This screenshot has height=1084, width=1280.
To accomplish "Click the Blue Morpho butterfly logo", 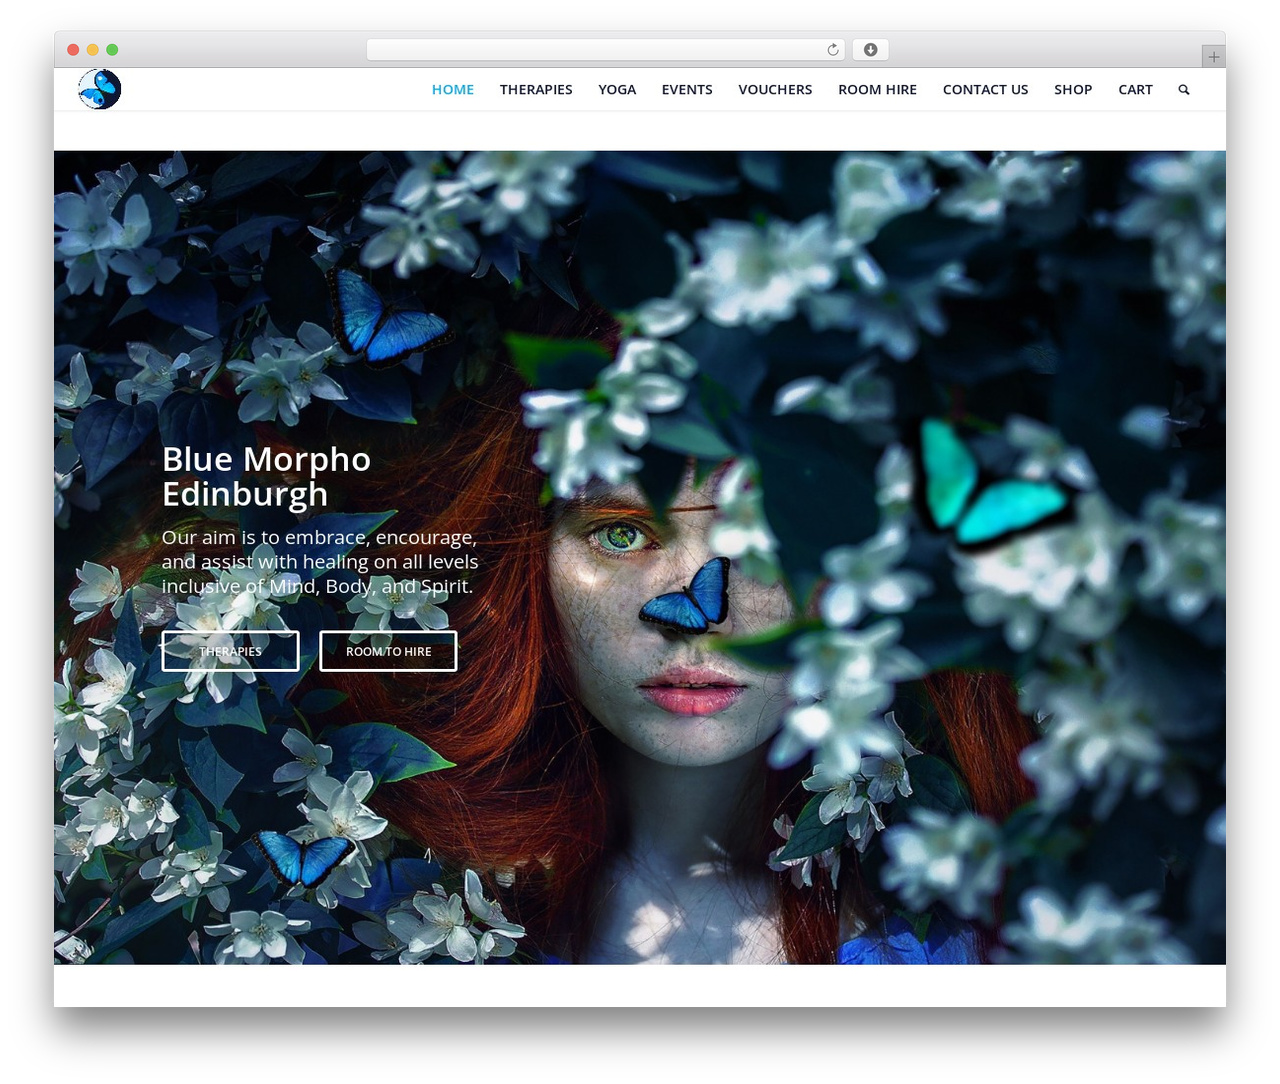I will click(99, 89).
